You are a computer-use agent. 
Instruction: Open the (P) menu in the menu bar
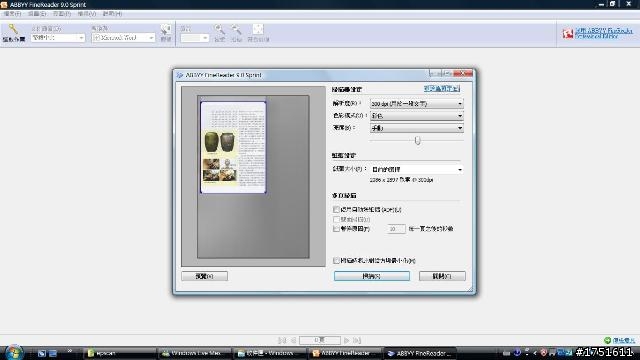click(62, 14)
